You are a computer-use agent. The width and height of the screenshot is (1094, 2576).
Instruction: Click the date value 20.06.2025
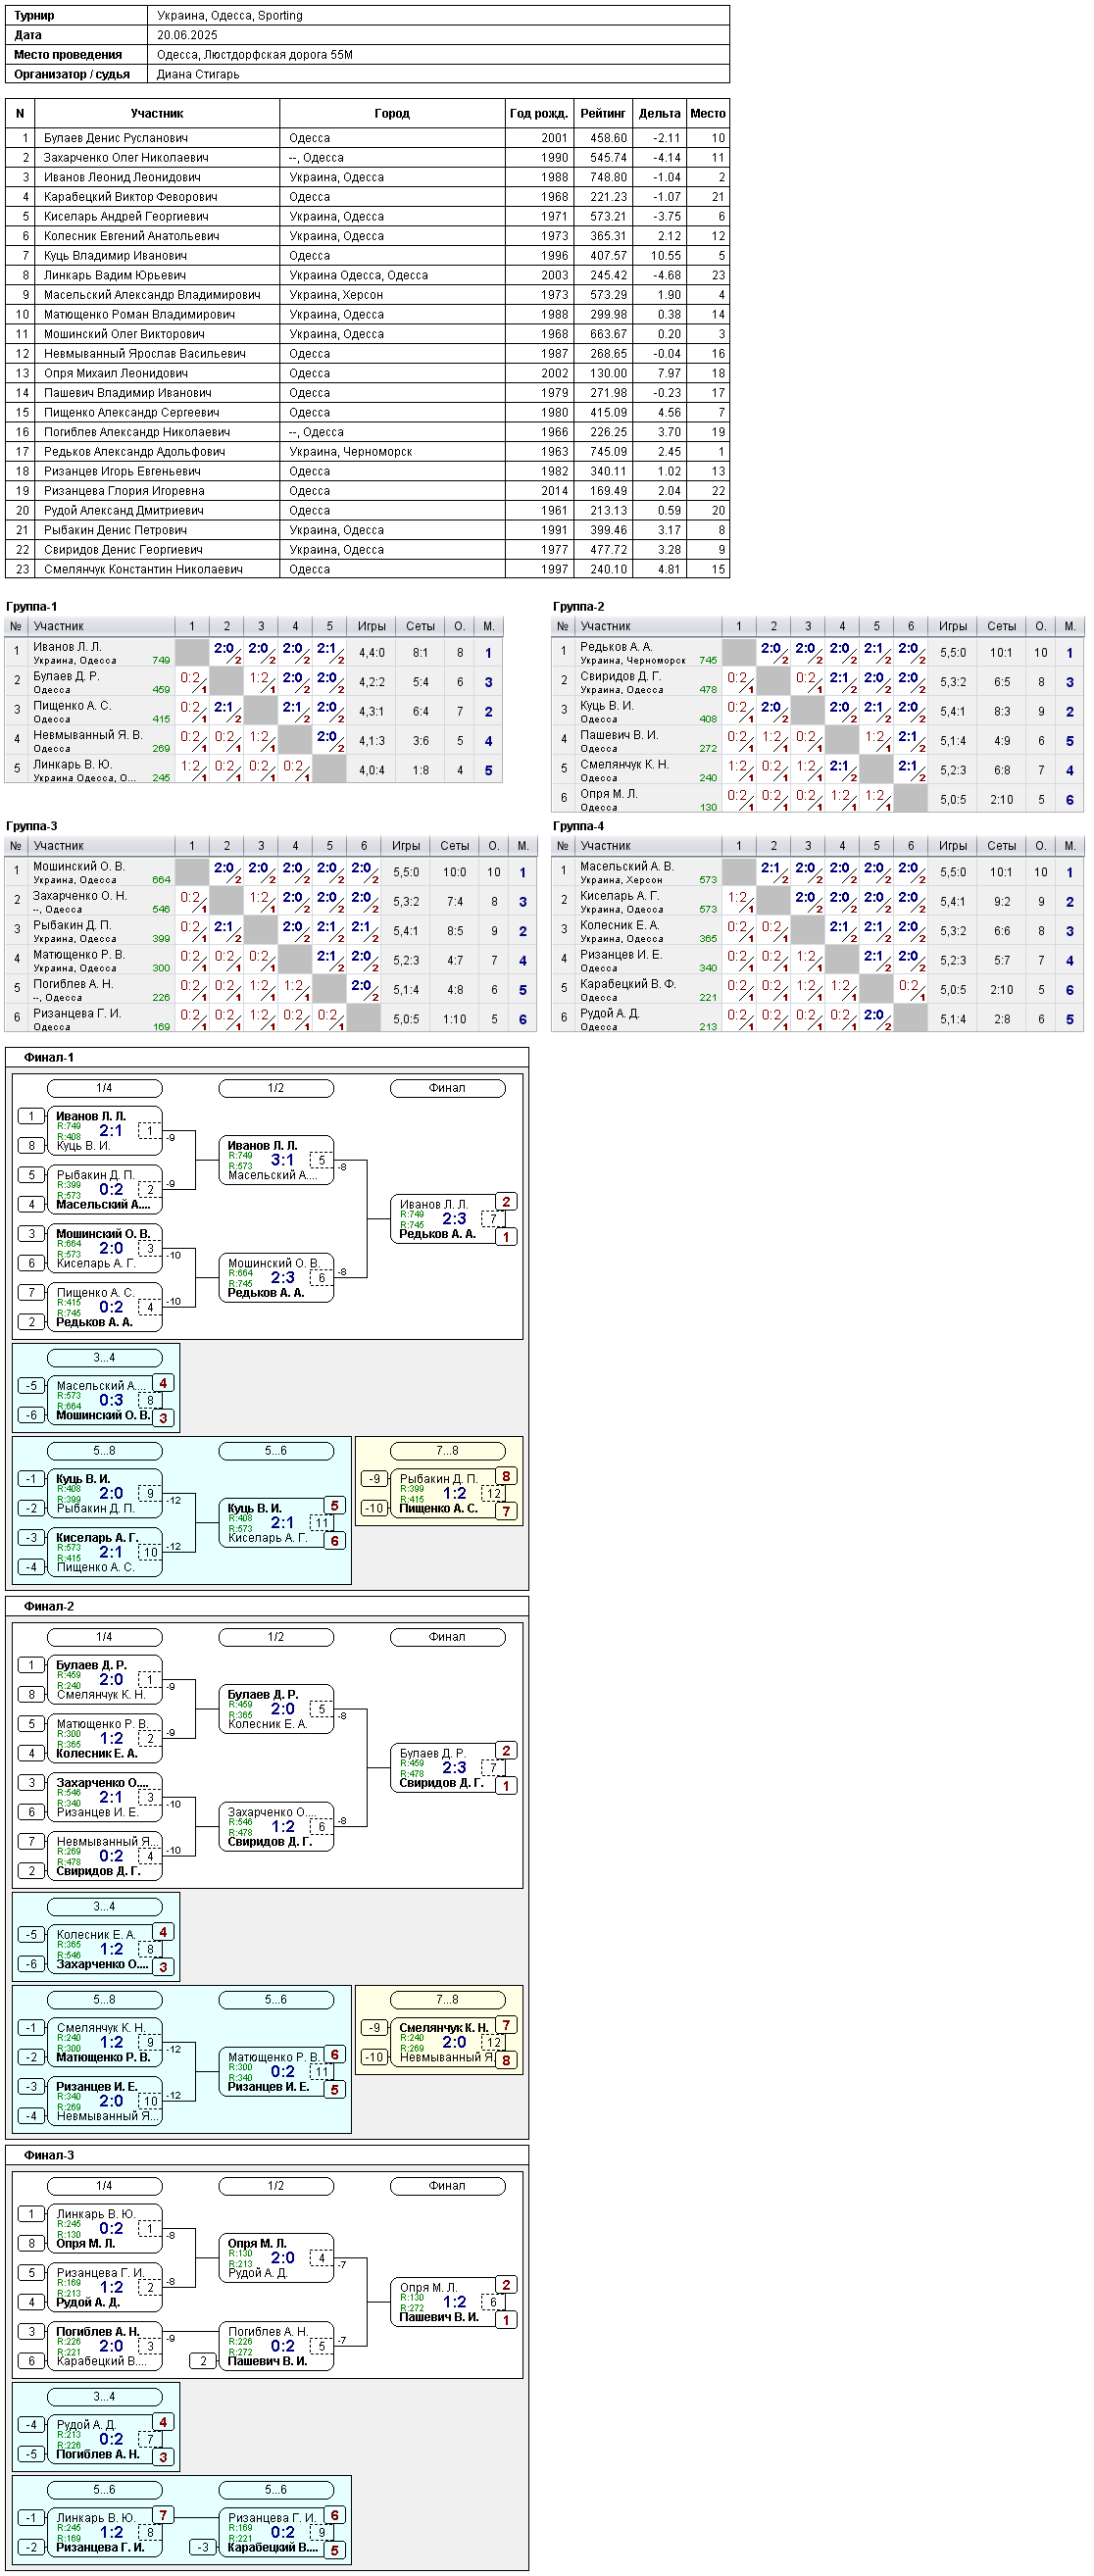click(187, 35)
